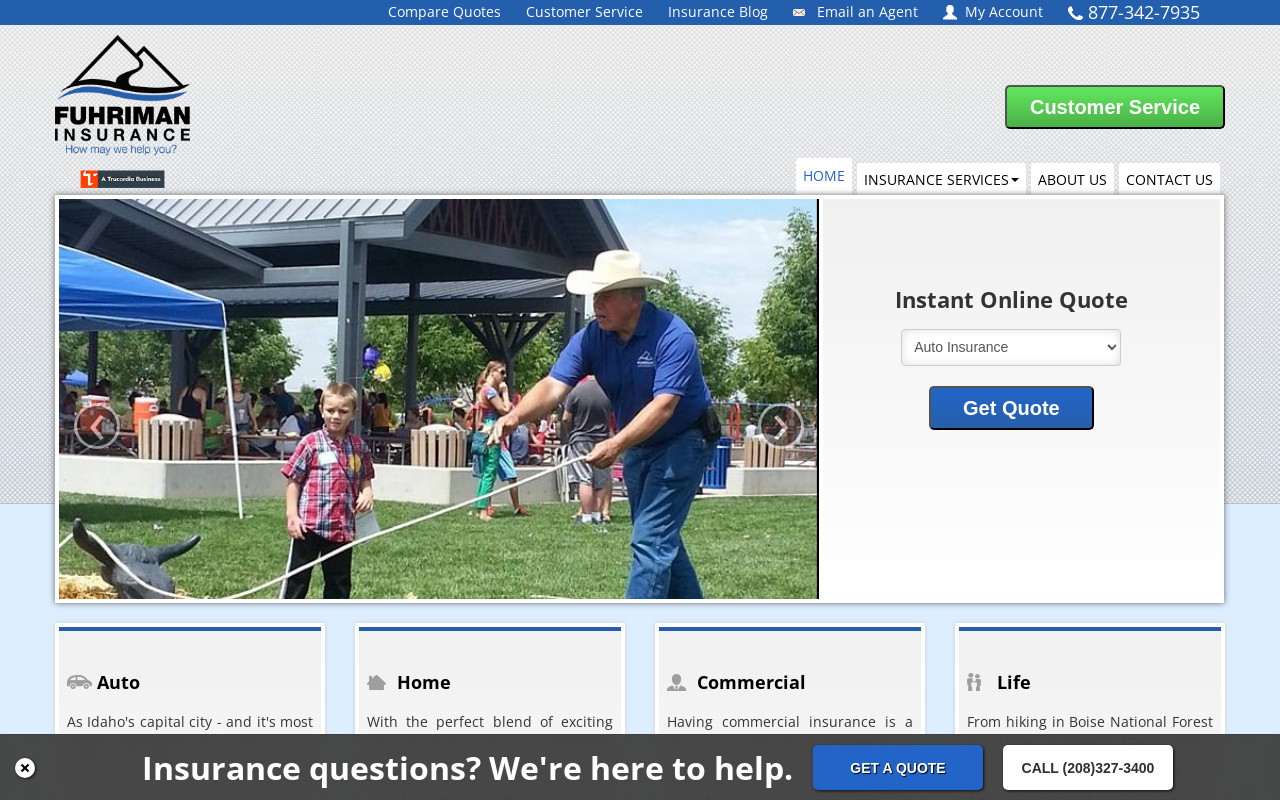
Task: Open the Commercial insurance heading
Action: (751, 682)
